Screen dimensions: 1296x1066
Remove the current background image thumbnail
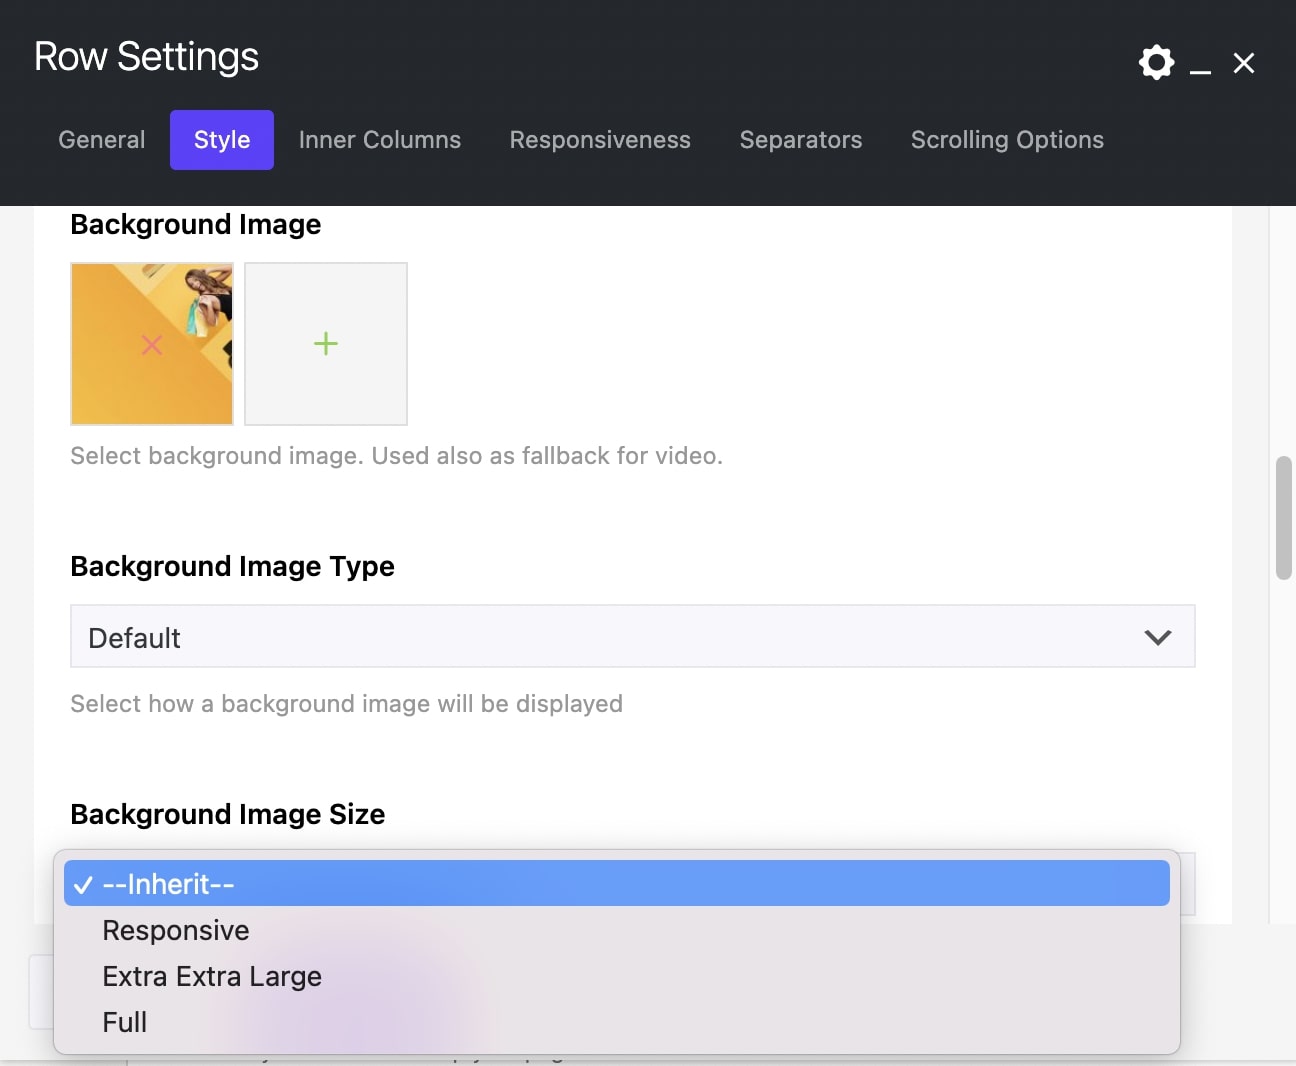tap(151, 344)
